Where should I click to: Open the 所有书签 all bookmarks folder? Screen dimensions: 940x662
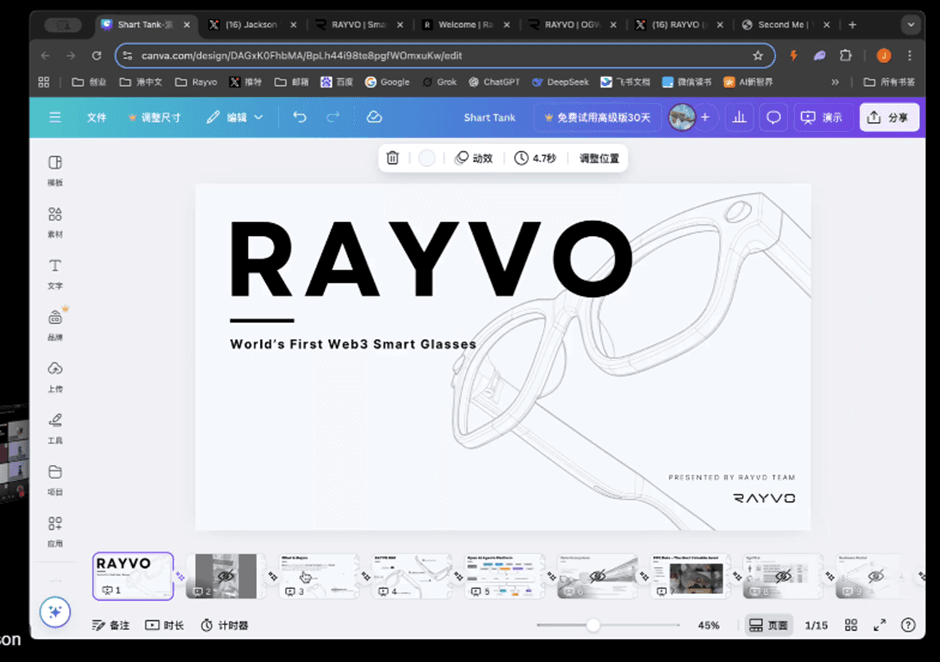[x=889, y=82]
